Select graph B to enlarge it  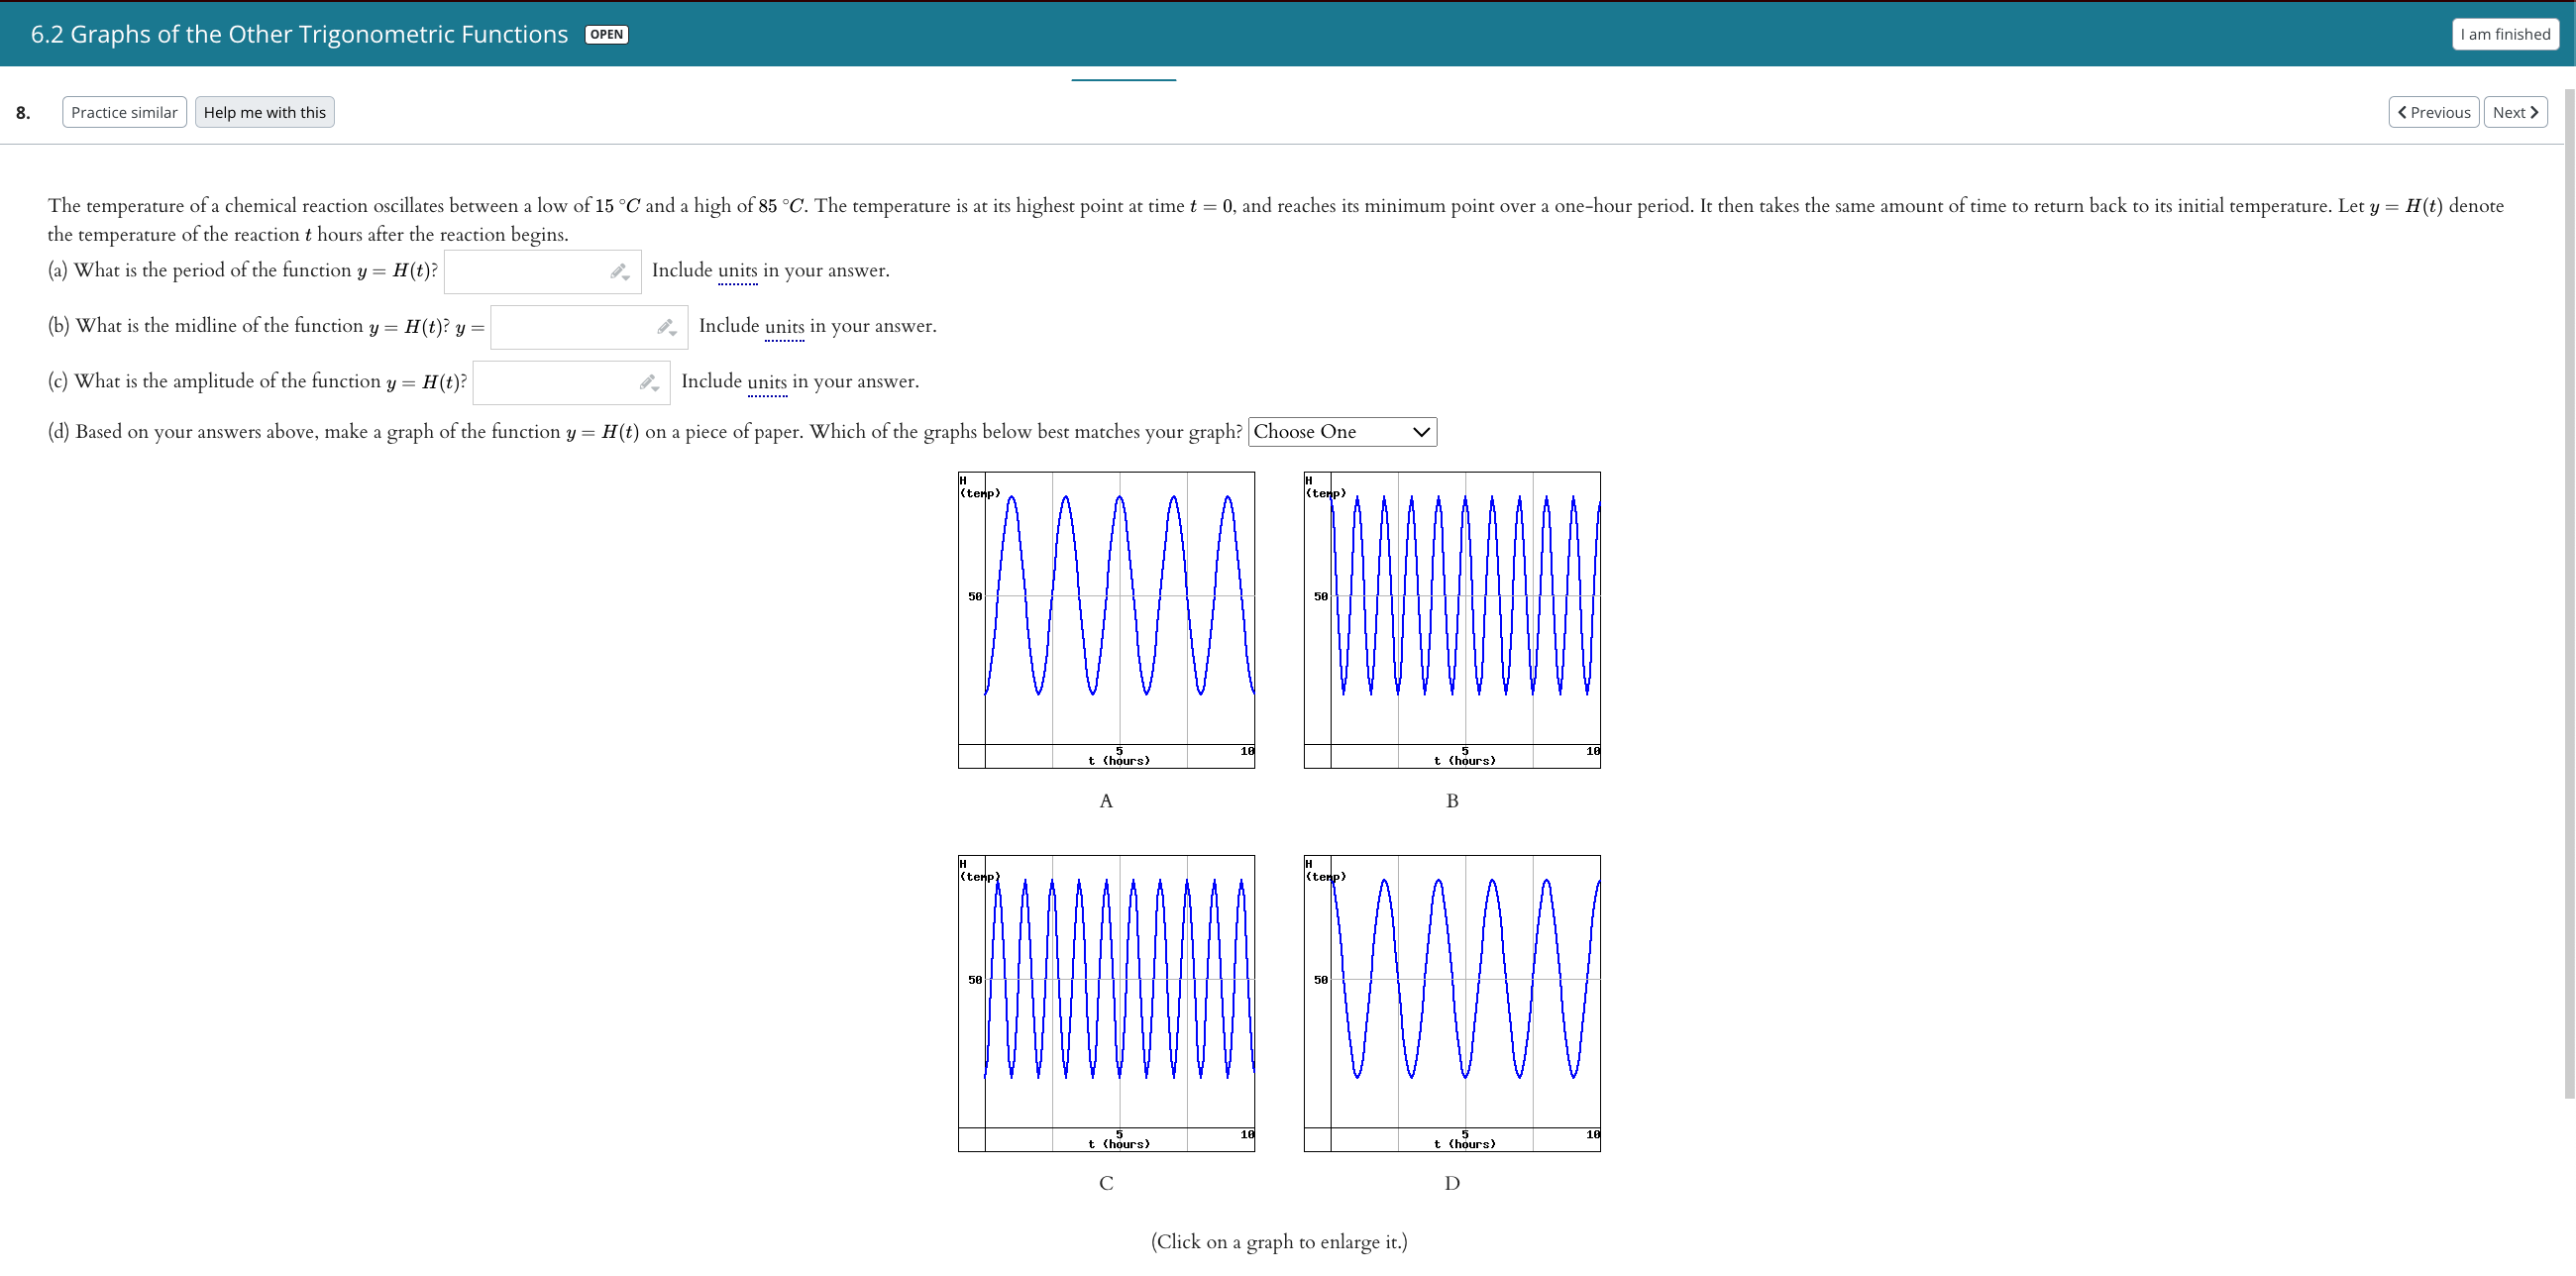pos(1451,618)
